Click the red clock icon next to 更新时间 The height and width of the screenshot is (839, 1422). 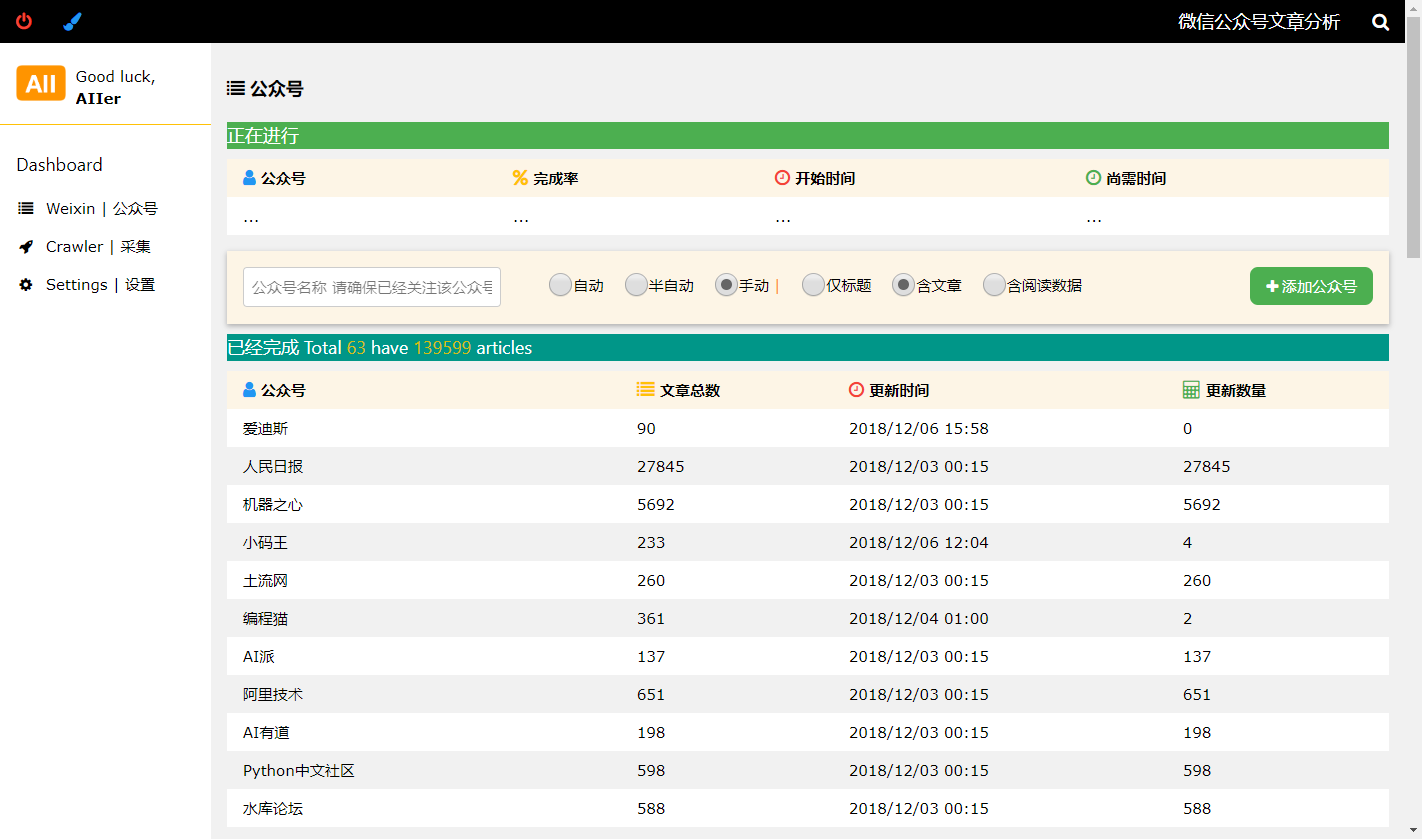pos(856,390)
